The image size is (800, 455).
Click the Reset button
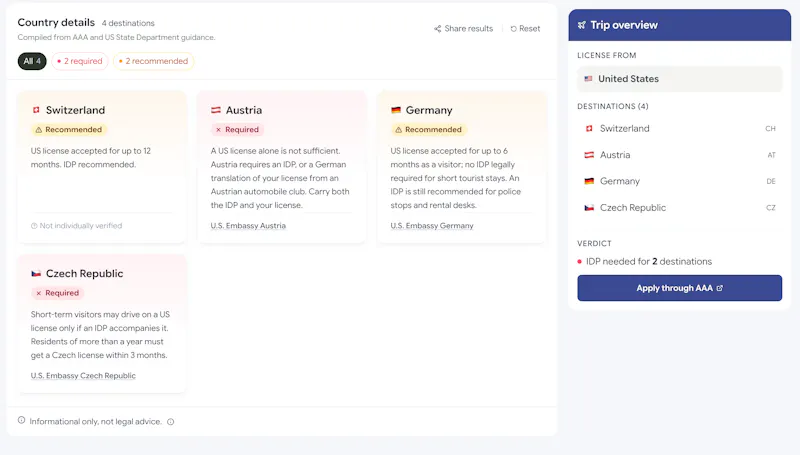(x=526, y=29)
